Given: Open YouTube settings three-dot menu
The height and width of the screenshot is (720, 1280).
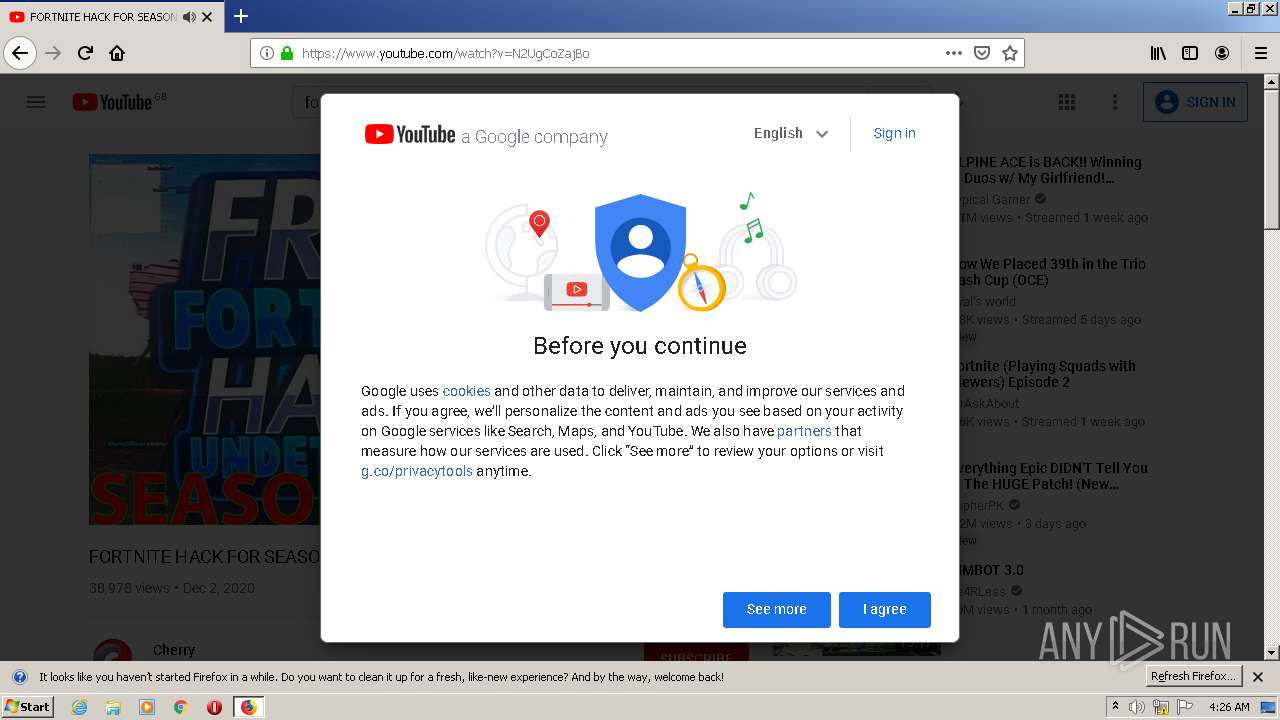Looking at the screenshot, I should point(1115,102).
